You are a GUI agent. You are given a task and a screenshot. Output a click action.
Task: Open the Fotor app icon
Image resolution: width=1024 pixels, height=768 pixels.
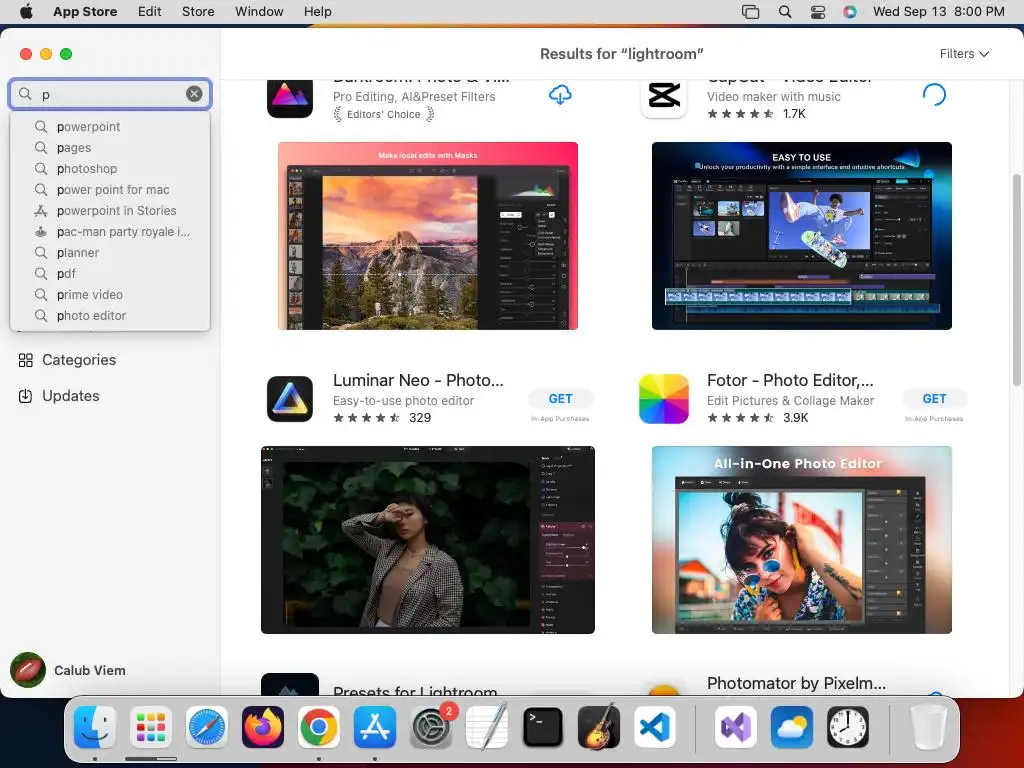pyautogui.click(x=664, y=399)
